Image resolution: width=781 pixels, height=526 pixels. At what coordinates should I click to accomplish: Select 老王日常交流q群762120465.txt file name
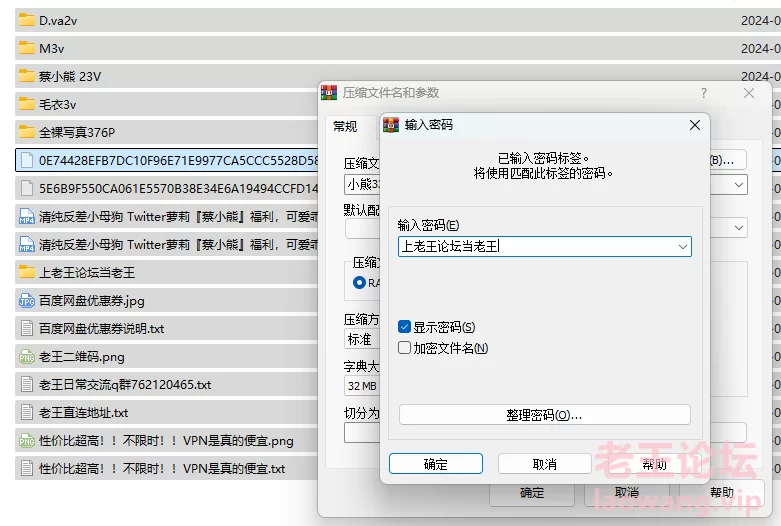coord(125,385)
